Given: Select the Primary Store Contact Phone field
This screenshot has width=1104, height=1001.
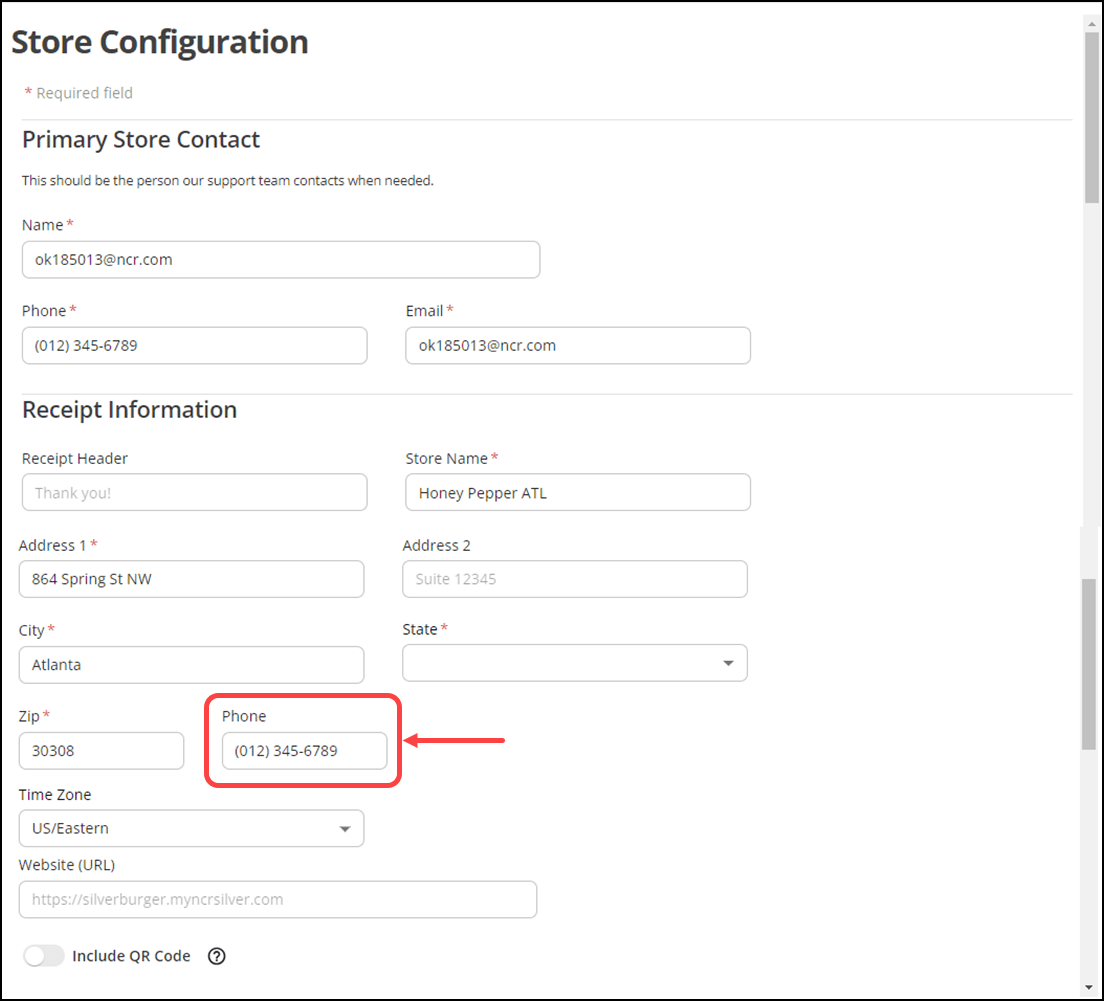Looking at the screenshot, I should [194, 345].
